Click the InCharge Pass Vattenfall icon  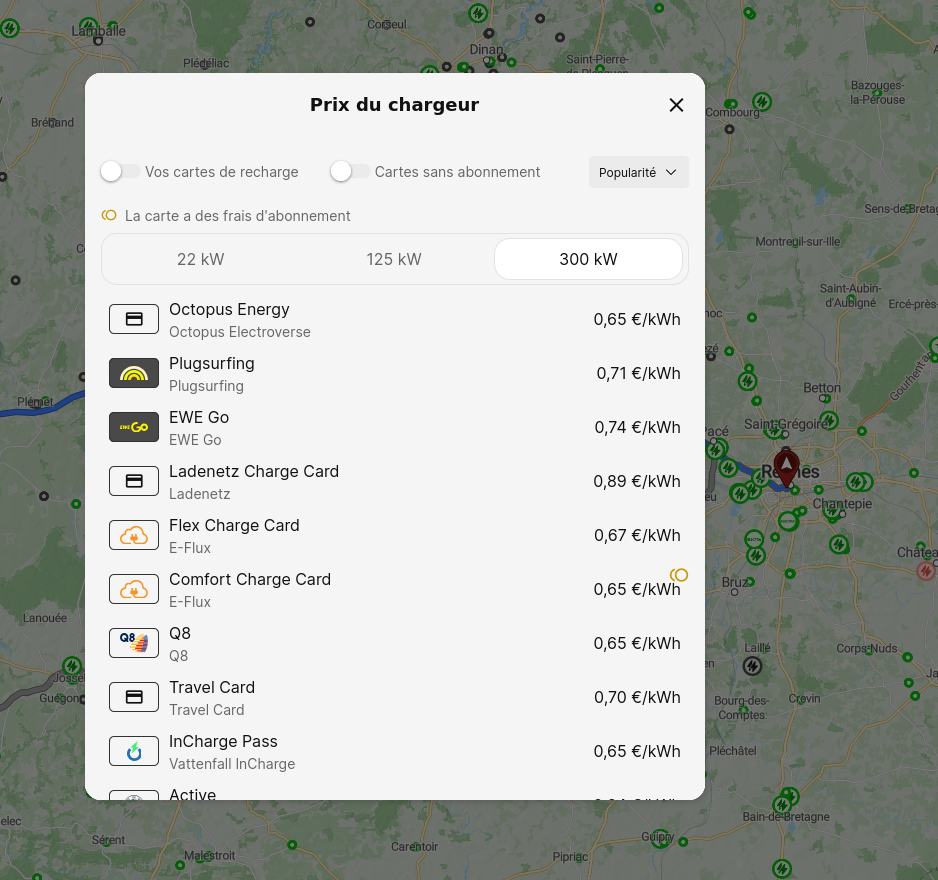tap(134, 750)
